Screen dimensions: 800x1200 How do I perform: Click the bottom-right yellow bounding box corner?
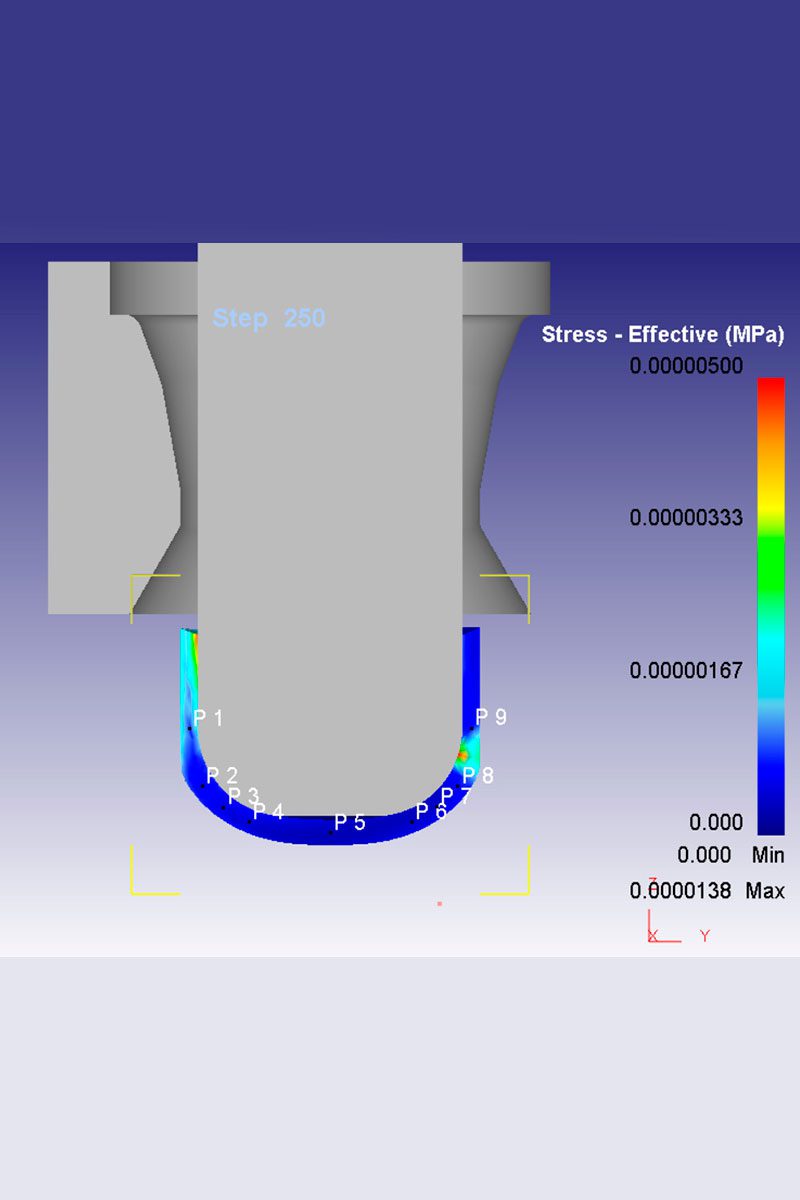tap(526, 891)
